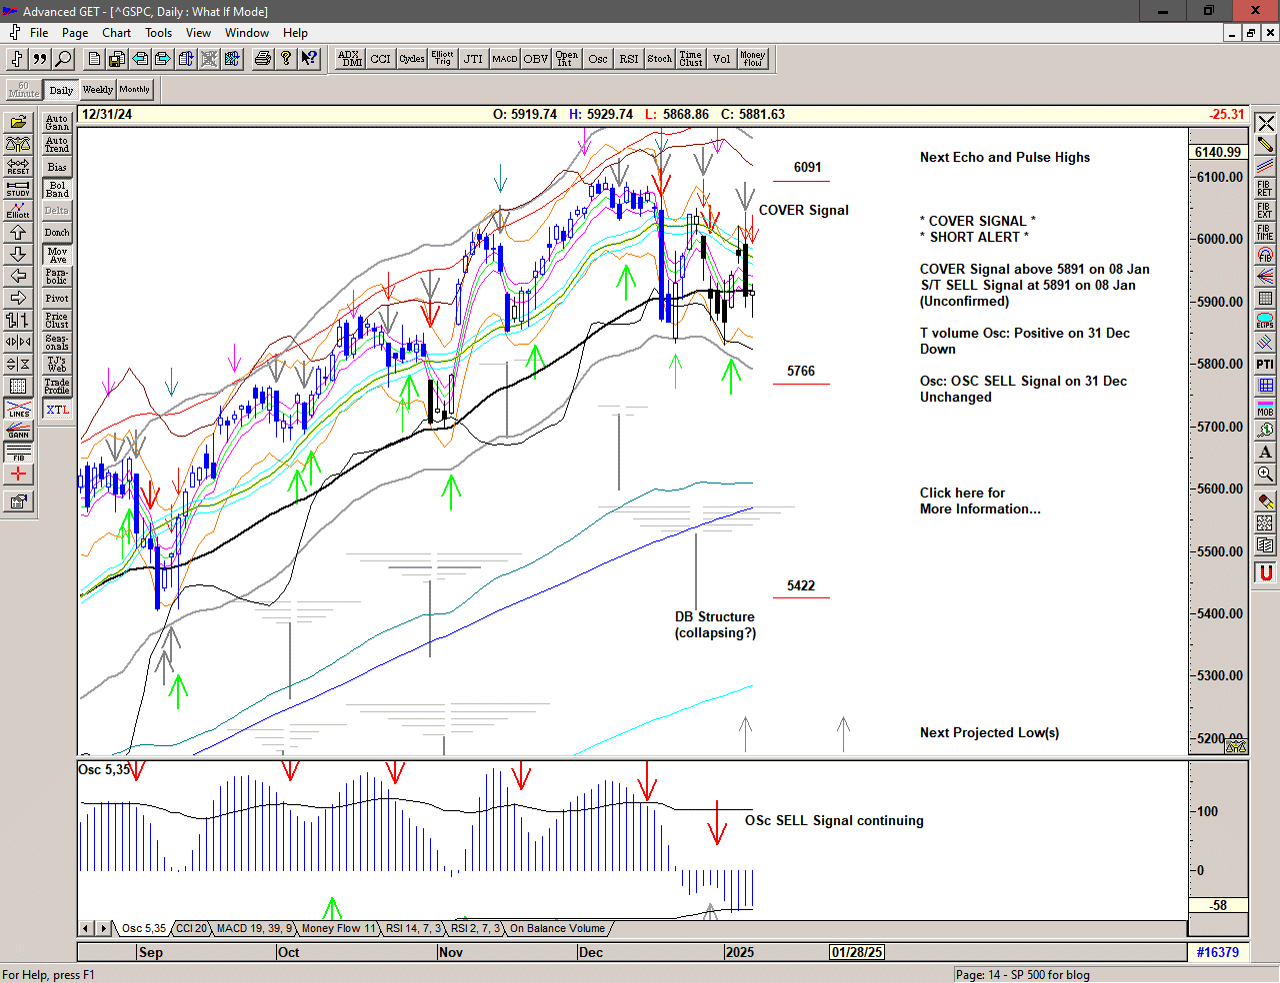
Task: Select the text annotation 'A' tool
Action: (x=1265, y=452)
